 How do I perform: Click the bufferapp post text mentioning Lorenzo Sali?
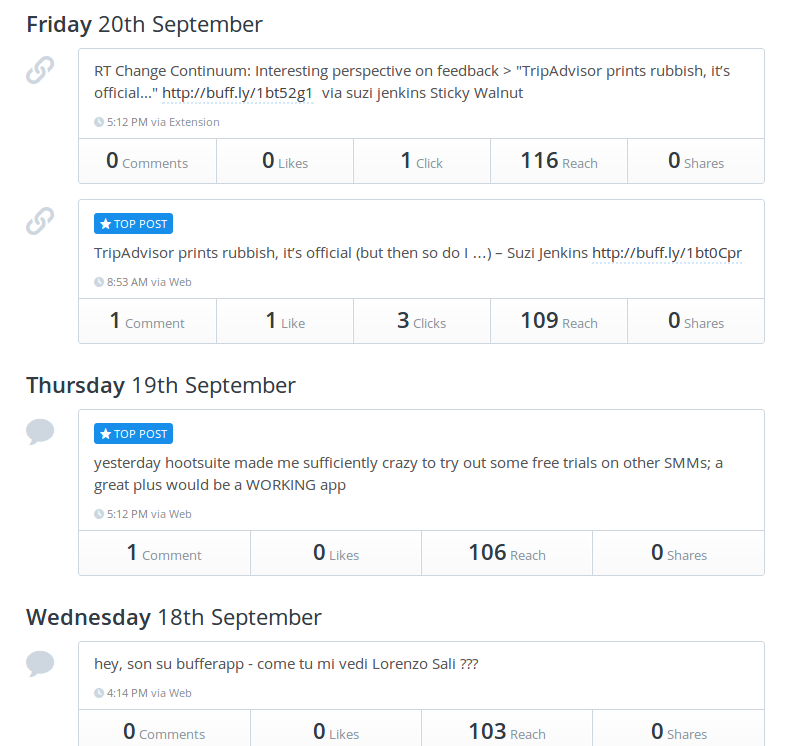coord(286,664)
